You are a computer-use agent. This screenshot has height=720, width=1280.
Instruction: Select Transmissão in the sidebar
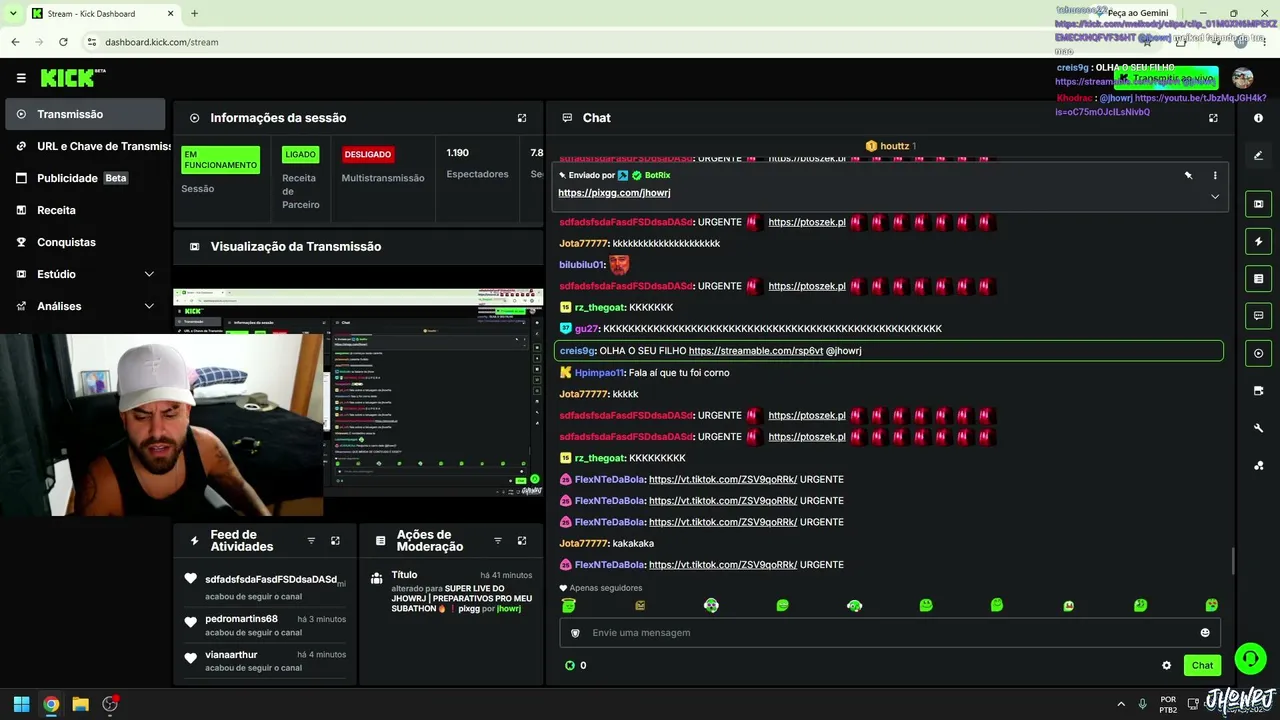tap(85, 114)
